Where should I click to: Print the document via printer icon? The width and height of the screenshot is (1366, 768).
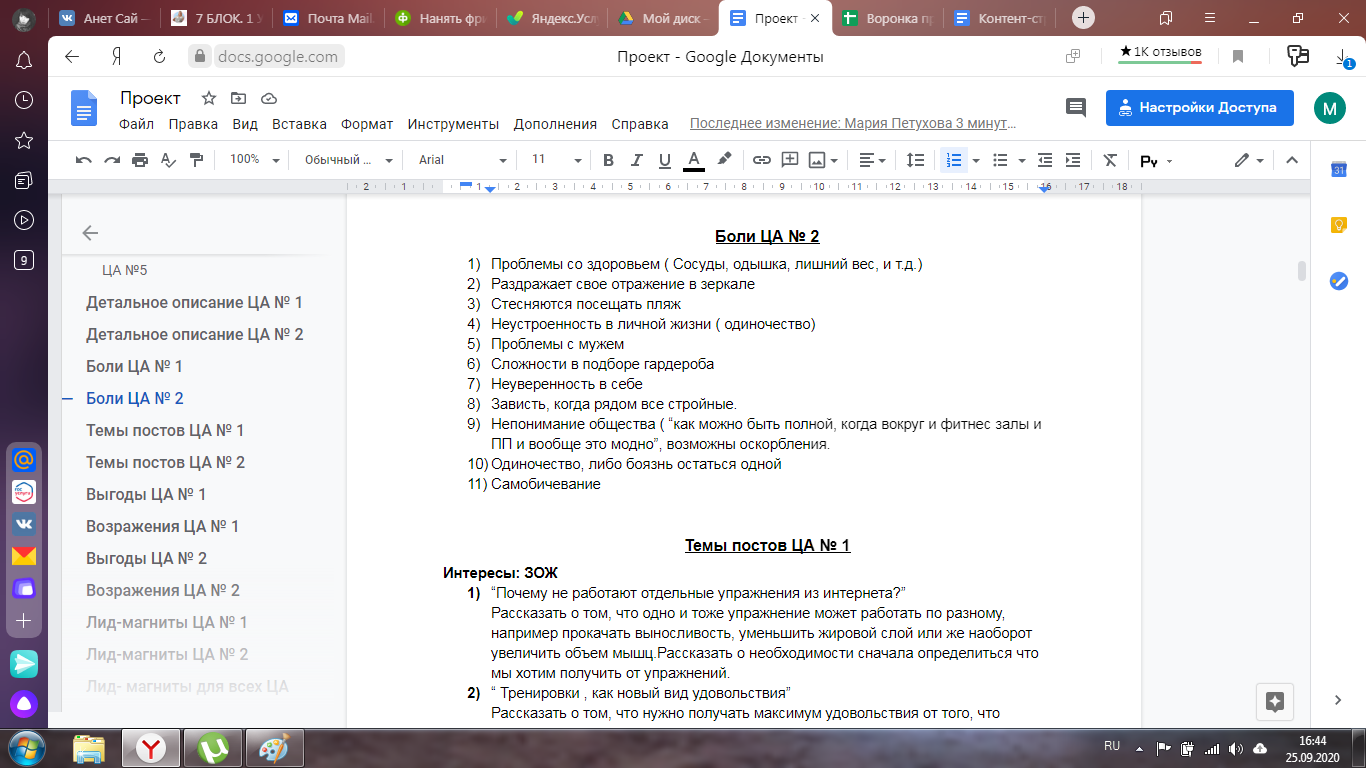coord(140,160)
